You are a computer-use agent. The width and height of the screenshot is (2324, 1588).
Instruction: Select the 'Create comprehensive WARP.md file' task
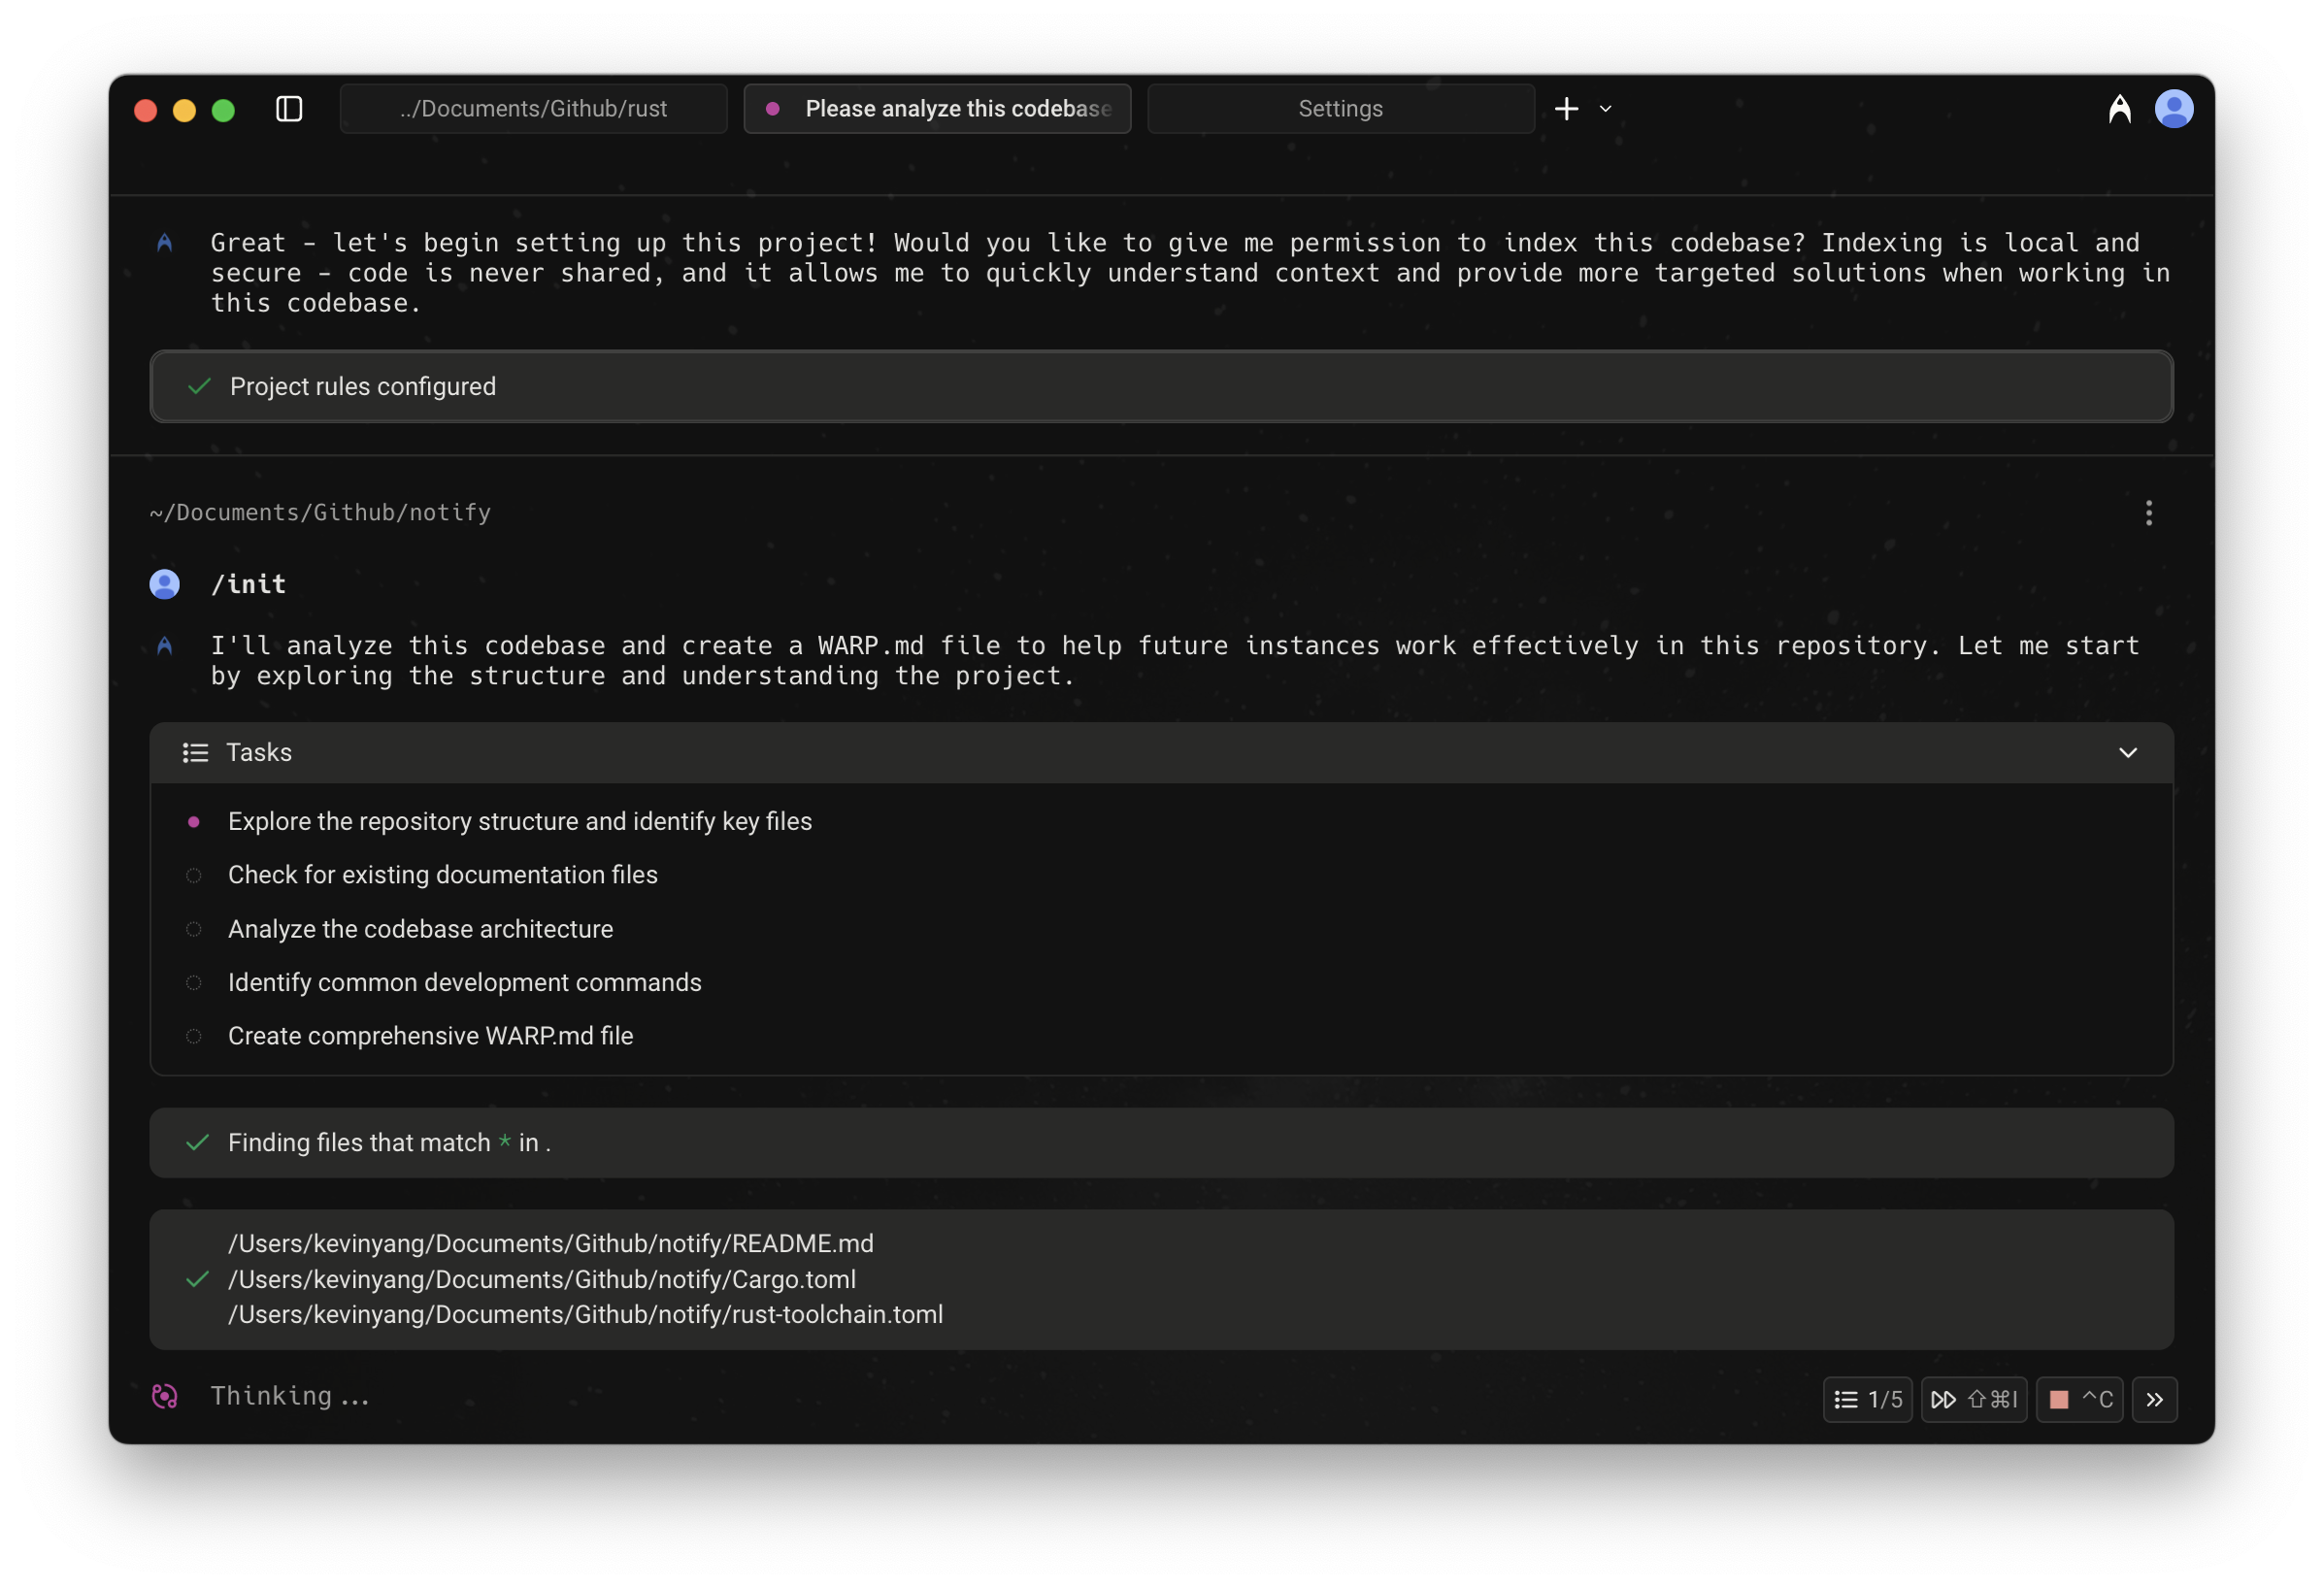click(x=430, y=1036)
